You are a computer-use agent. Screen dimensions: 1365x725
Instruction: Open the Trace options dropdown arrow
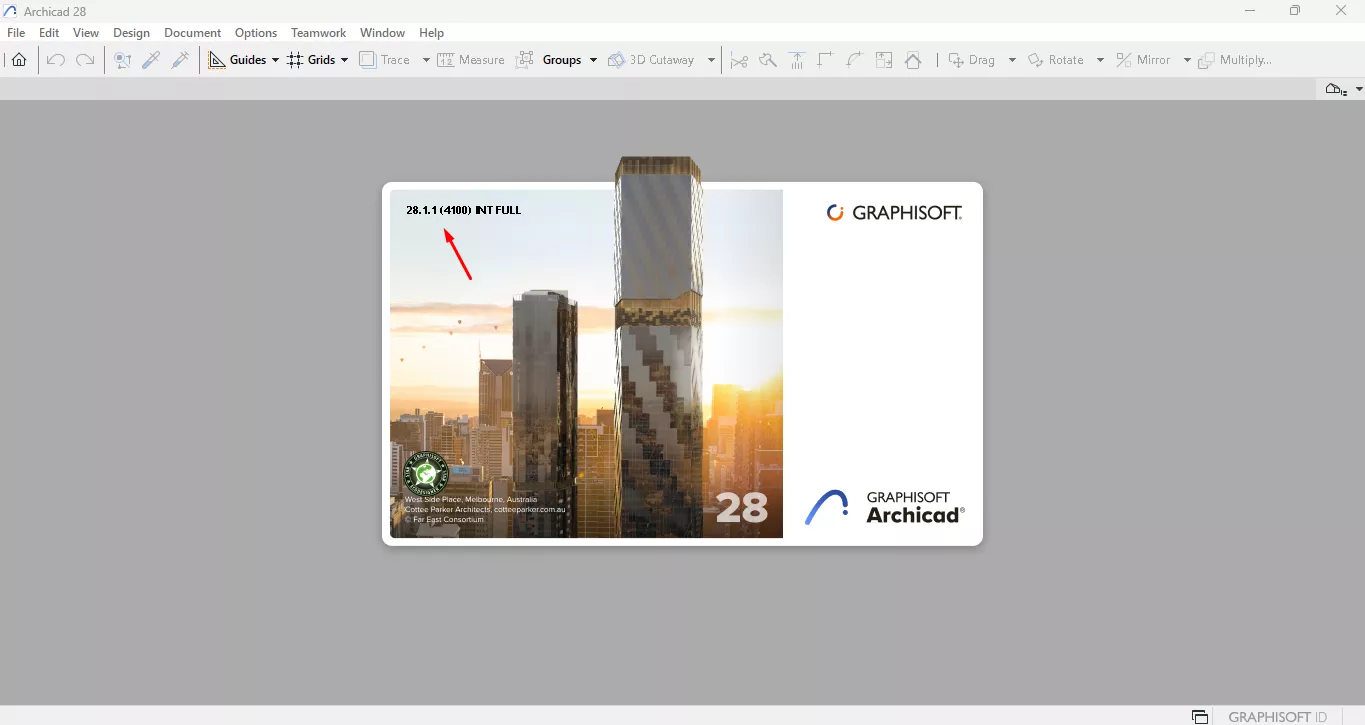(425, 60)
